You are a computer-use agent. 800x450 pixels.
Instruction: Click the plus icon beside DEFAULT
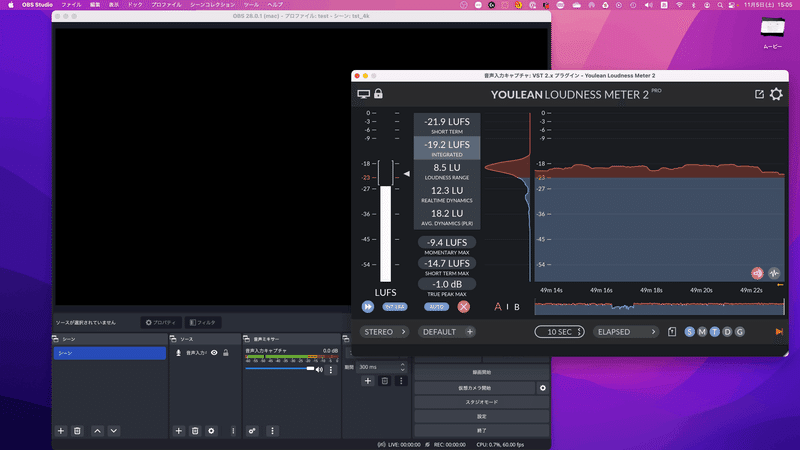469,332
